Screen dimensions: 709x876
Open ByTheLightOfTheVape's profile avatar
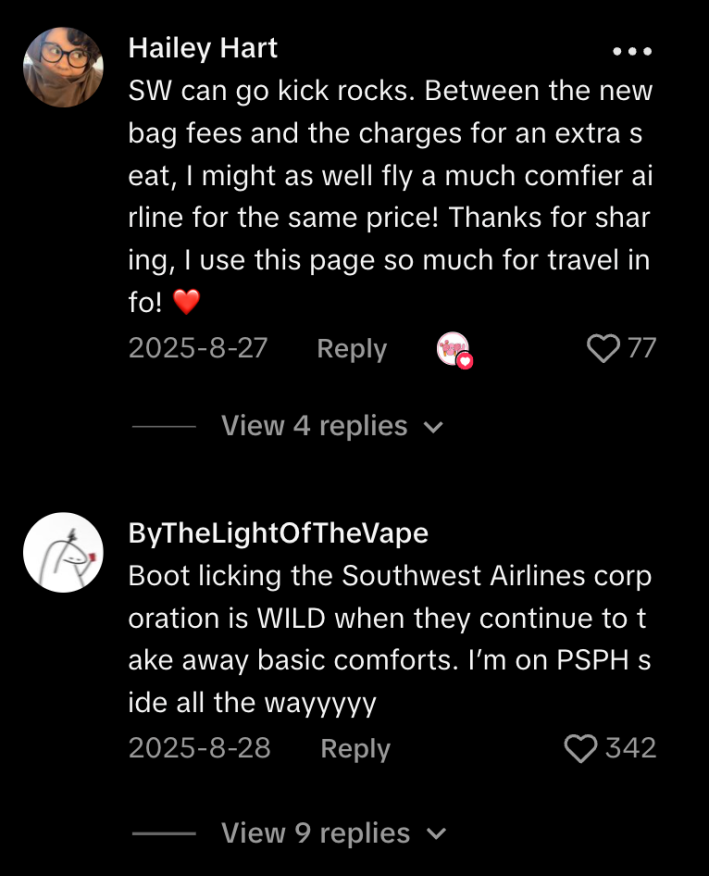63,553
